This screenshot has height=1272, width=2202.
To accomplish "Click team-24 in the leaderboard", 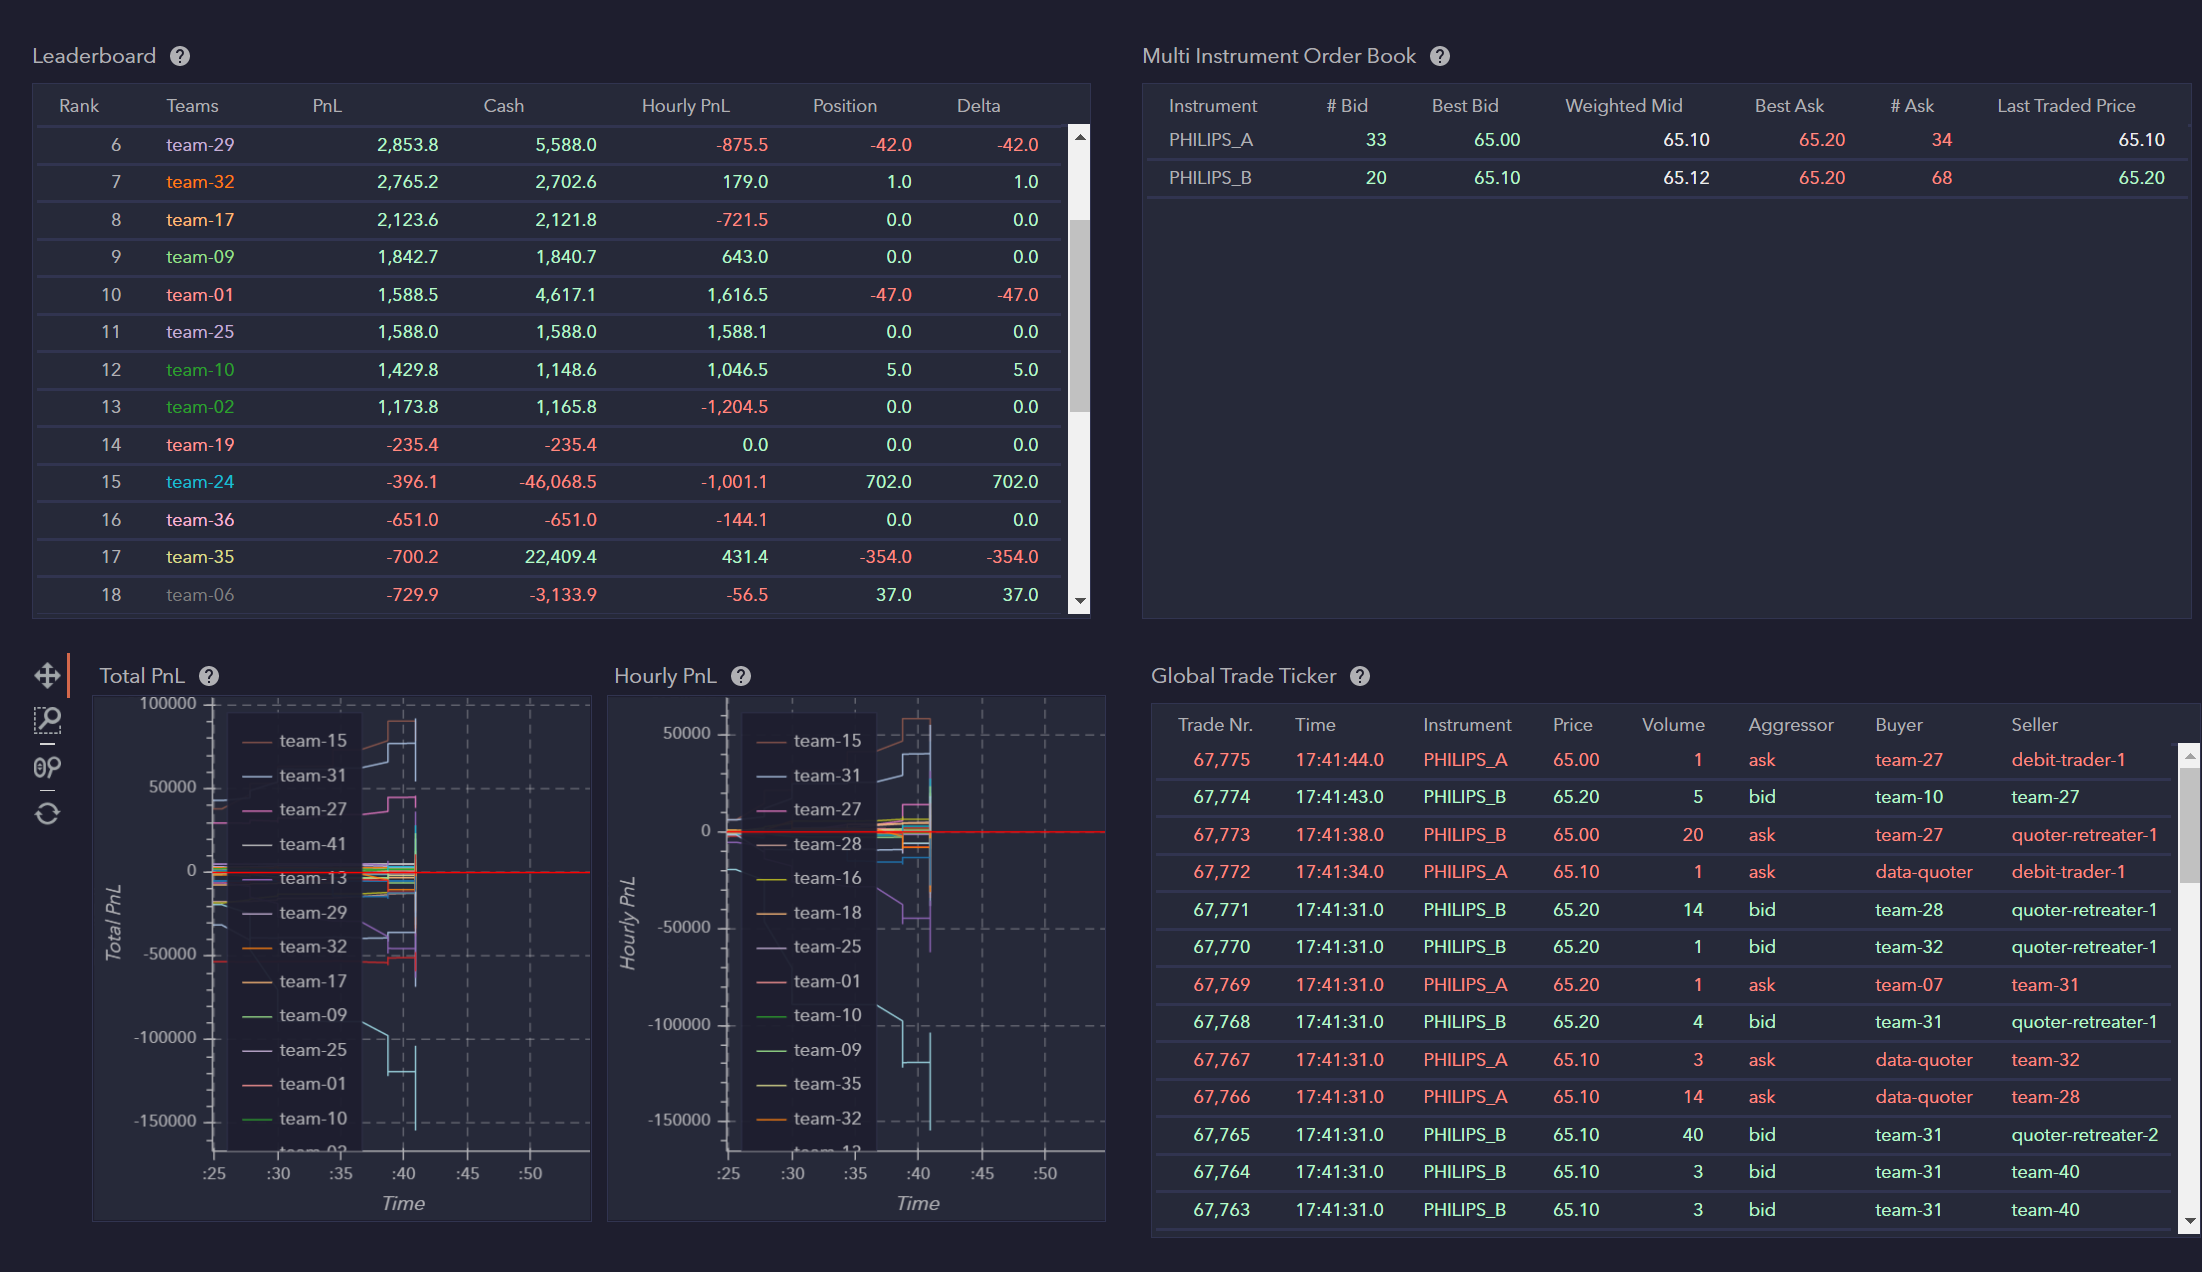I will coord(200,482).
